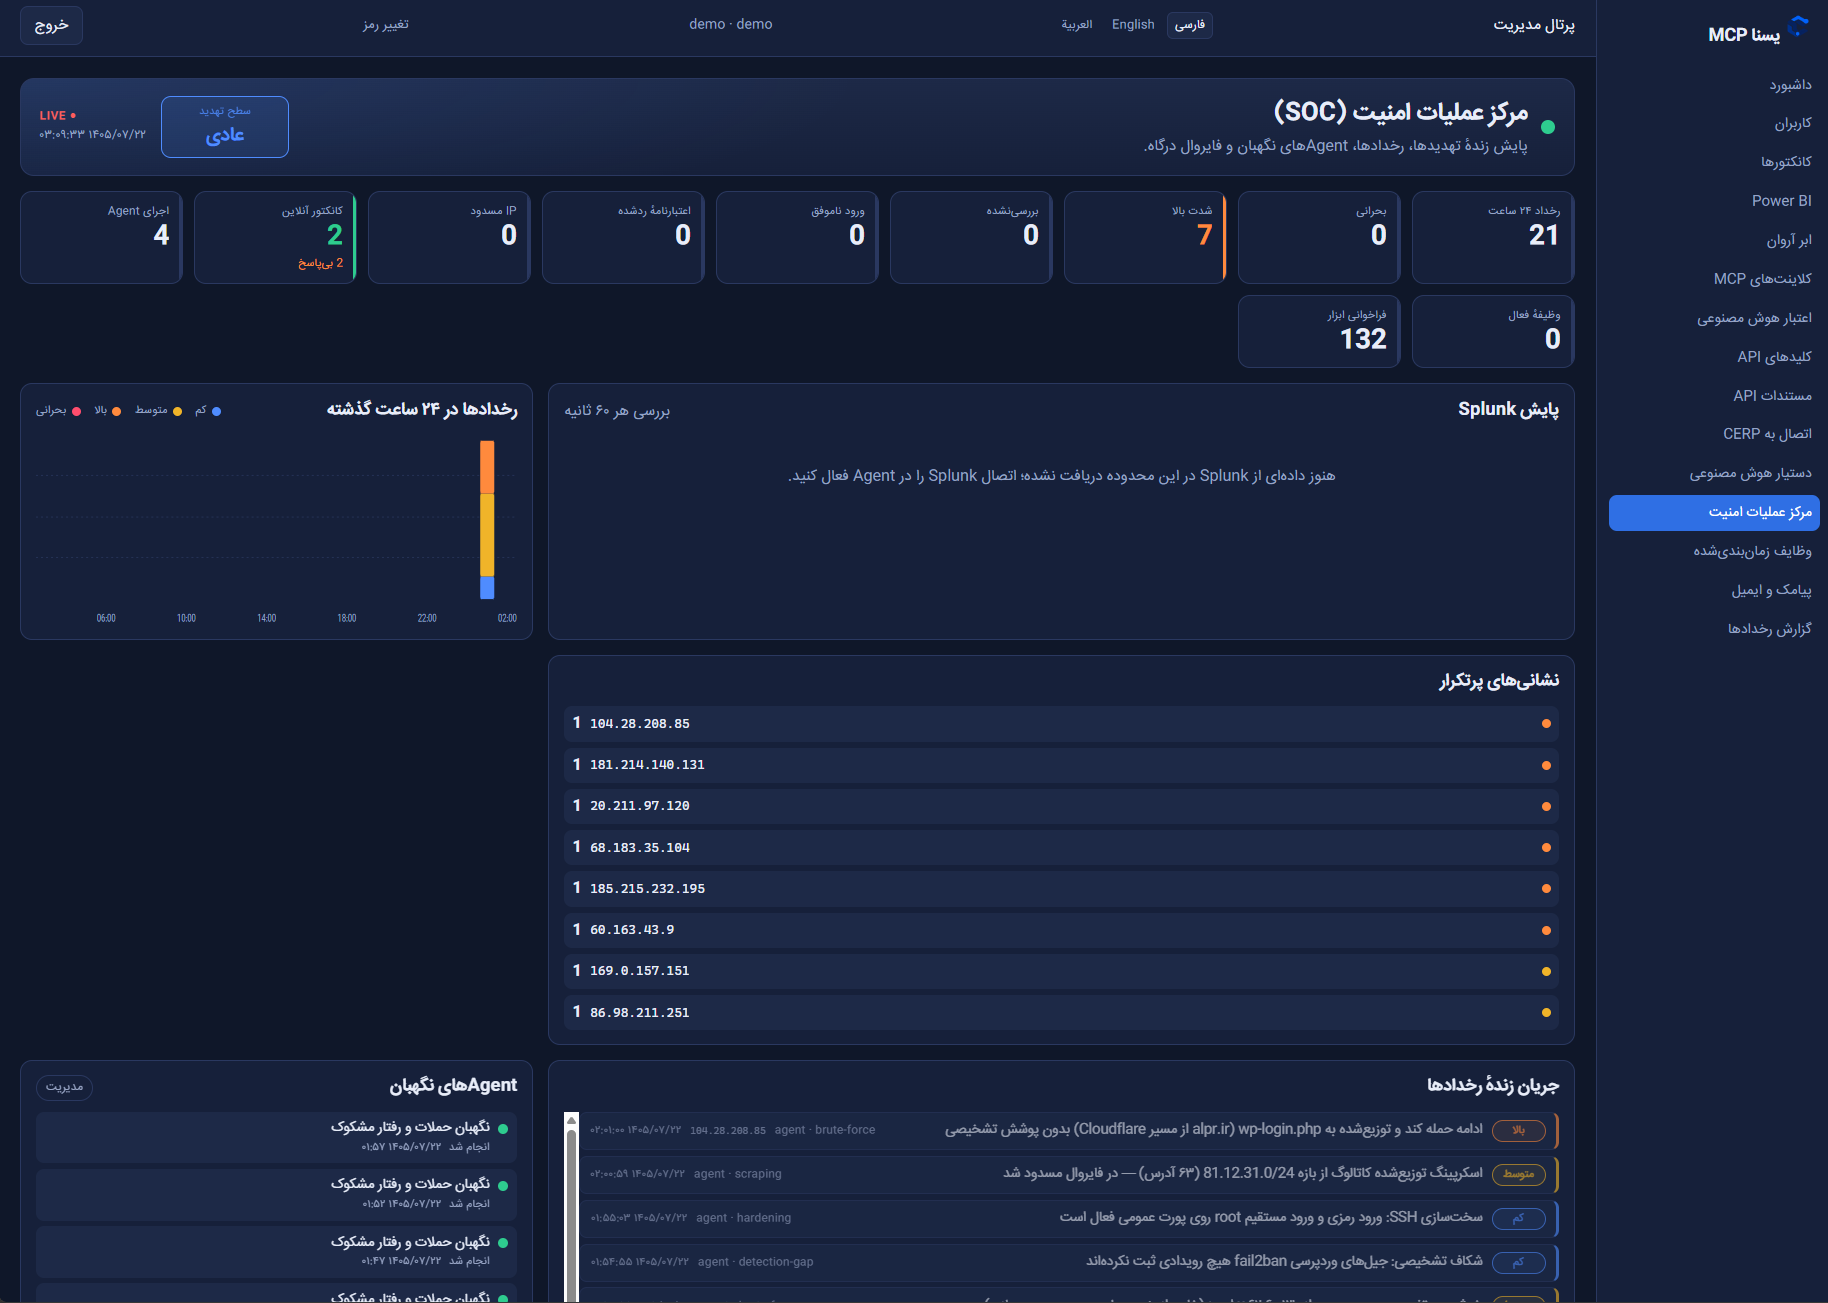
Task: Click IP row 185.215.232.195
Action: (1061, 889)
